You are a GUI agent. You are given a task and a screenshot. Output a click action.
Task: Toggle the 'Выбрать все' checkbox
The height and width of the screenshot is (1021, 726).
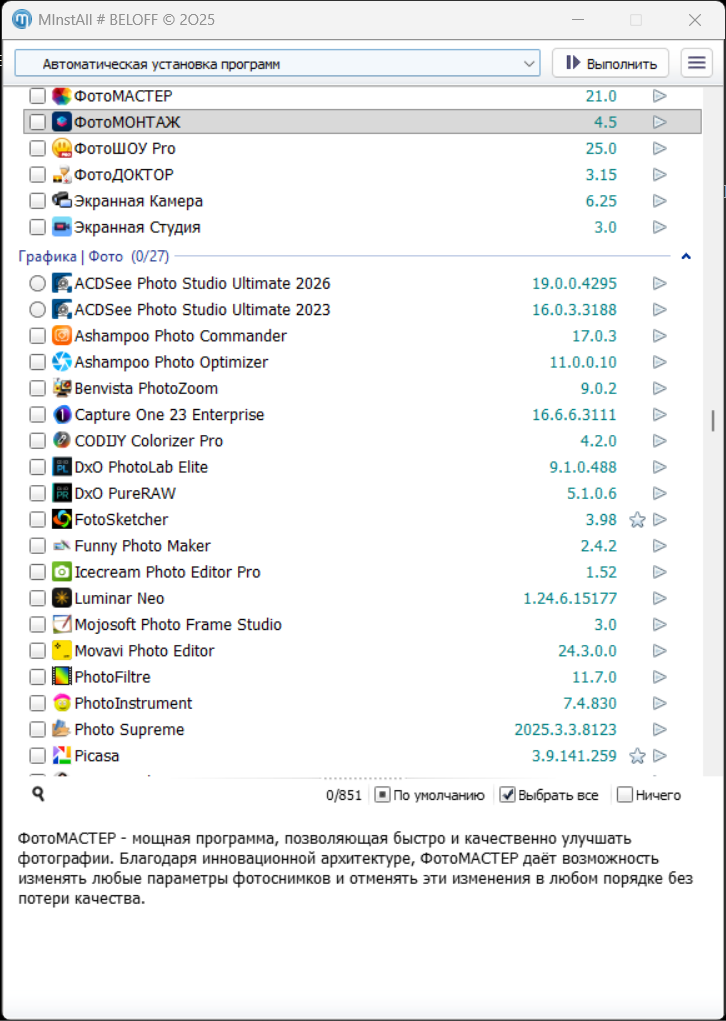tap(508, 795)
